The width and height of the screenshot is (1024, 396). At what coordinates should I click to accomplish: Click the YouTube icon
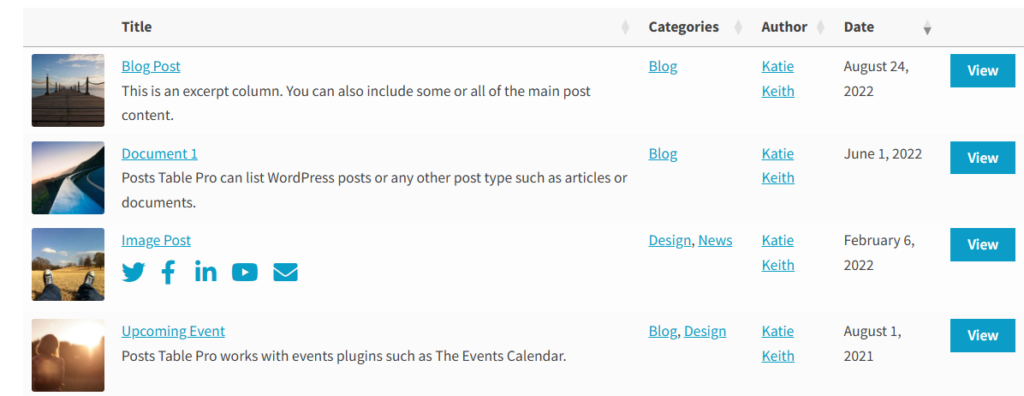[x=245, y=272]
